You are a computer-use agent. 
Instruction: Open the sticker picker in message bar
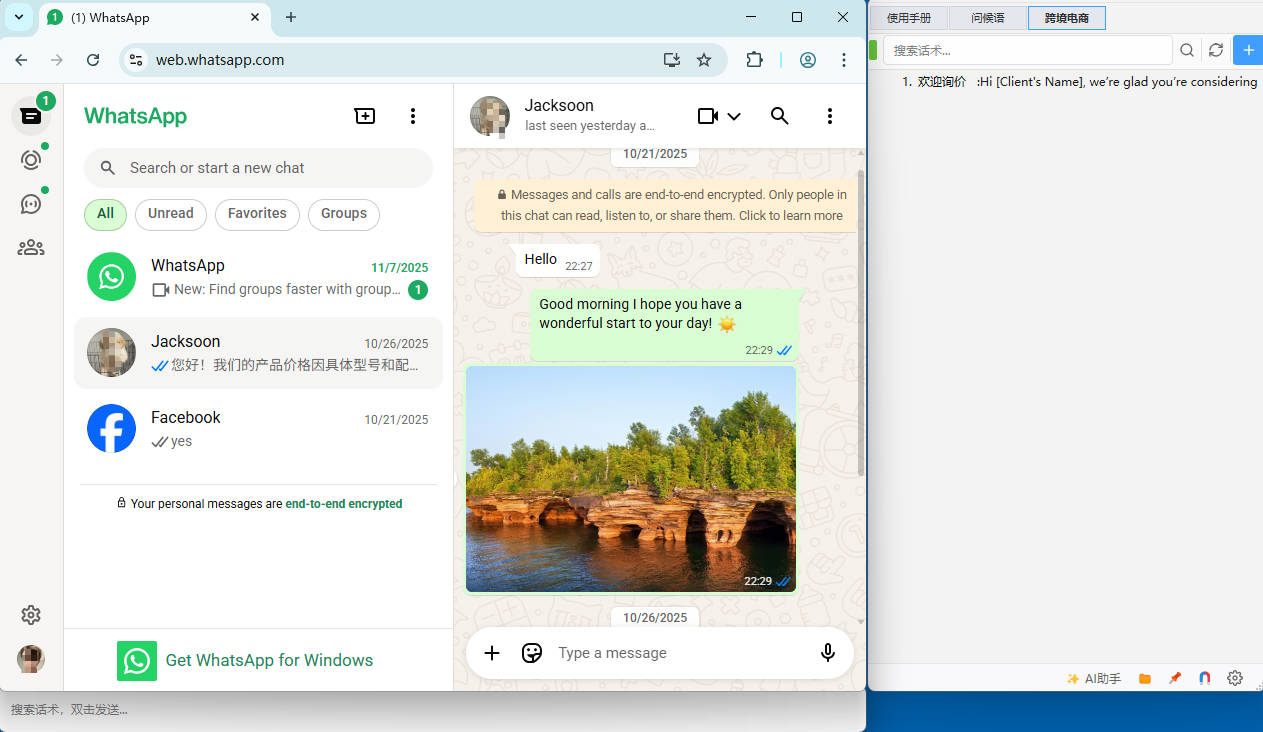[531, 653]
